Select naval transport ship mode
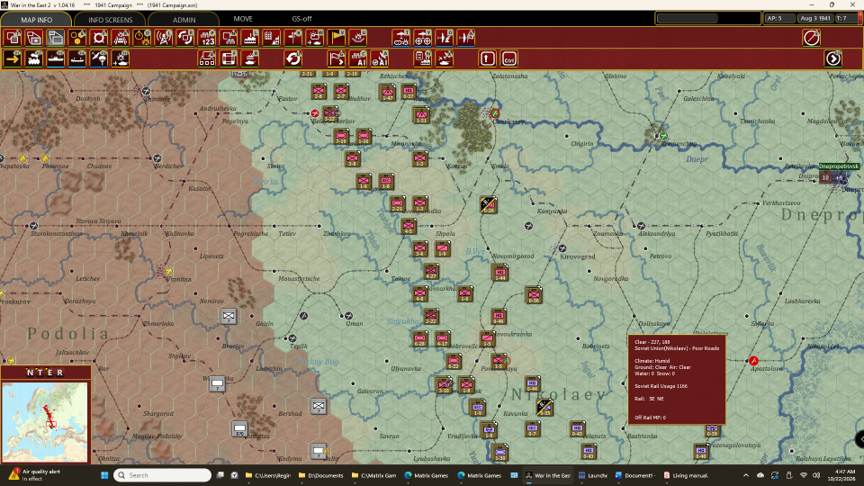The image size is (864, 486). pos(56,58)
